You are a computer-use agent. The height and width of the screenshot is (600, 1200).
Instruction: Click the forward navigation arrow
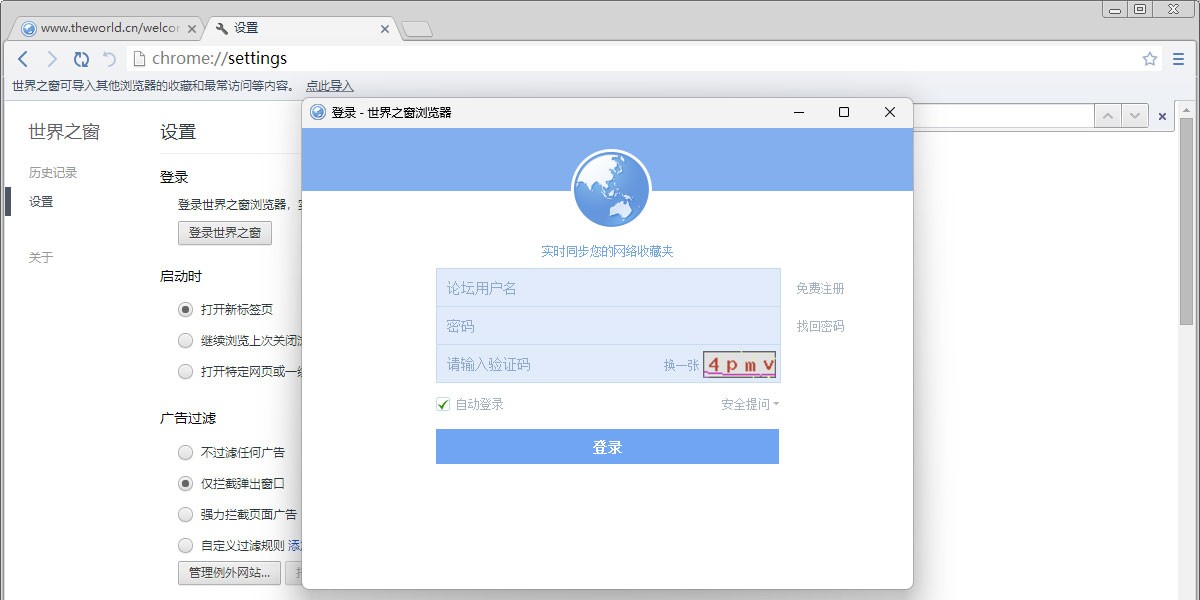click(52, 59)
